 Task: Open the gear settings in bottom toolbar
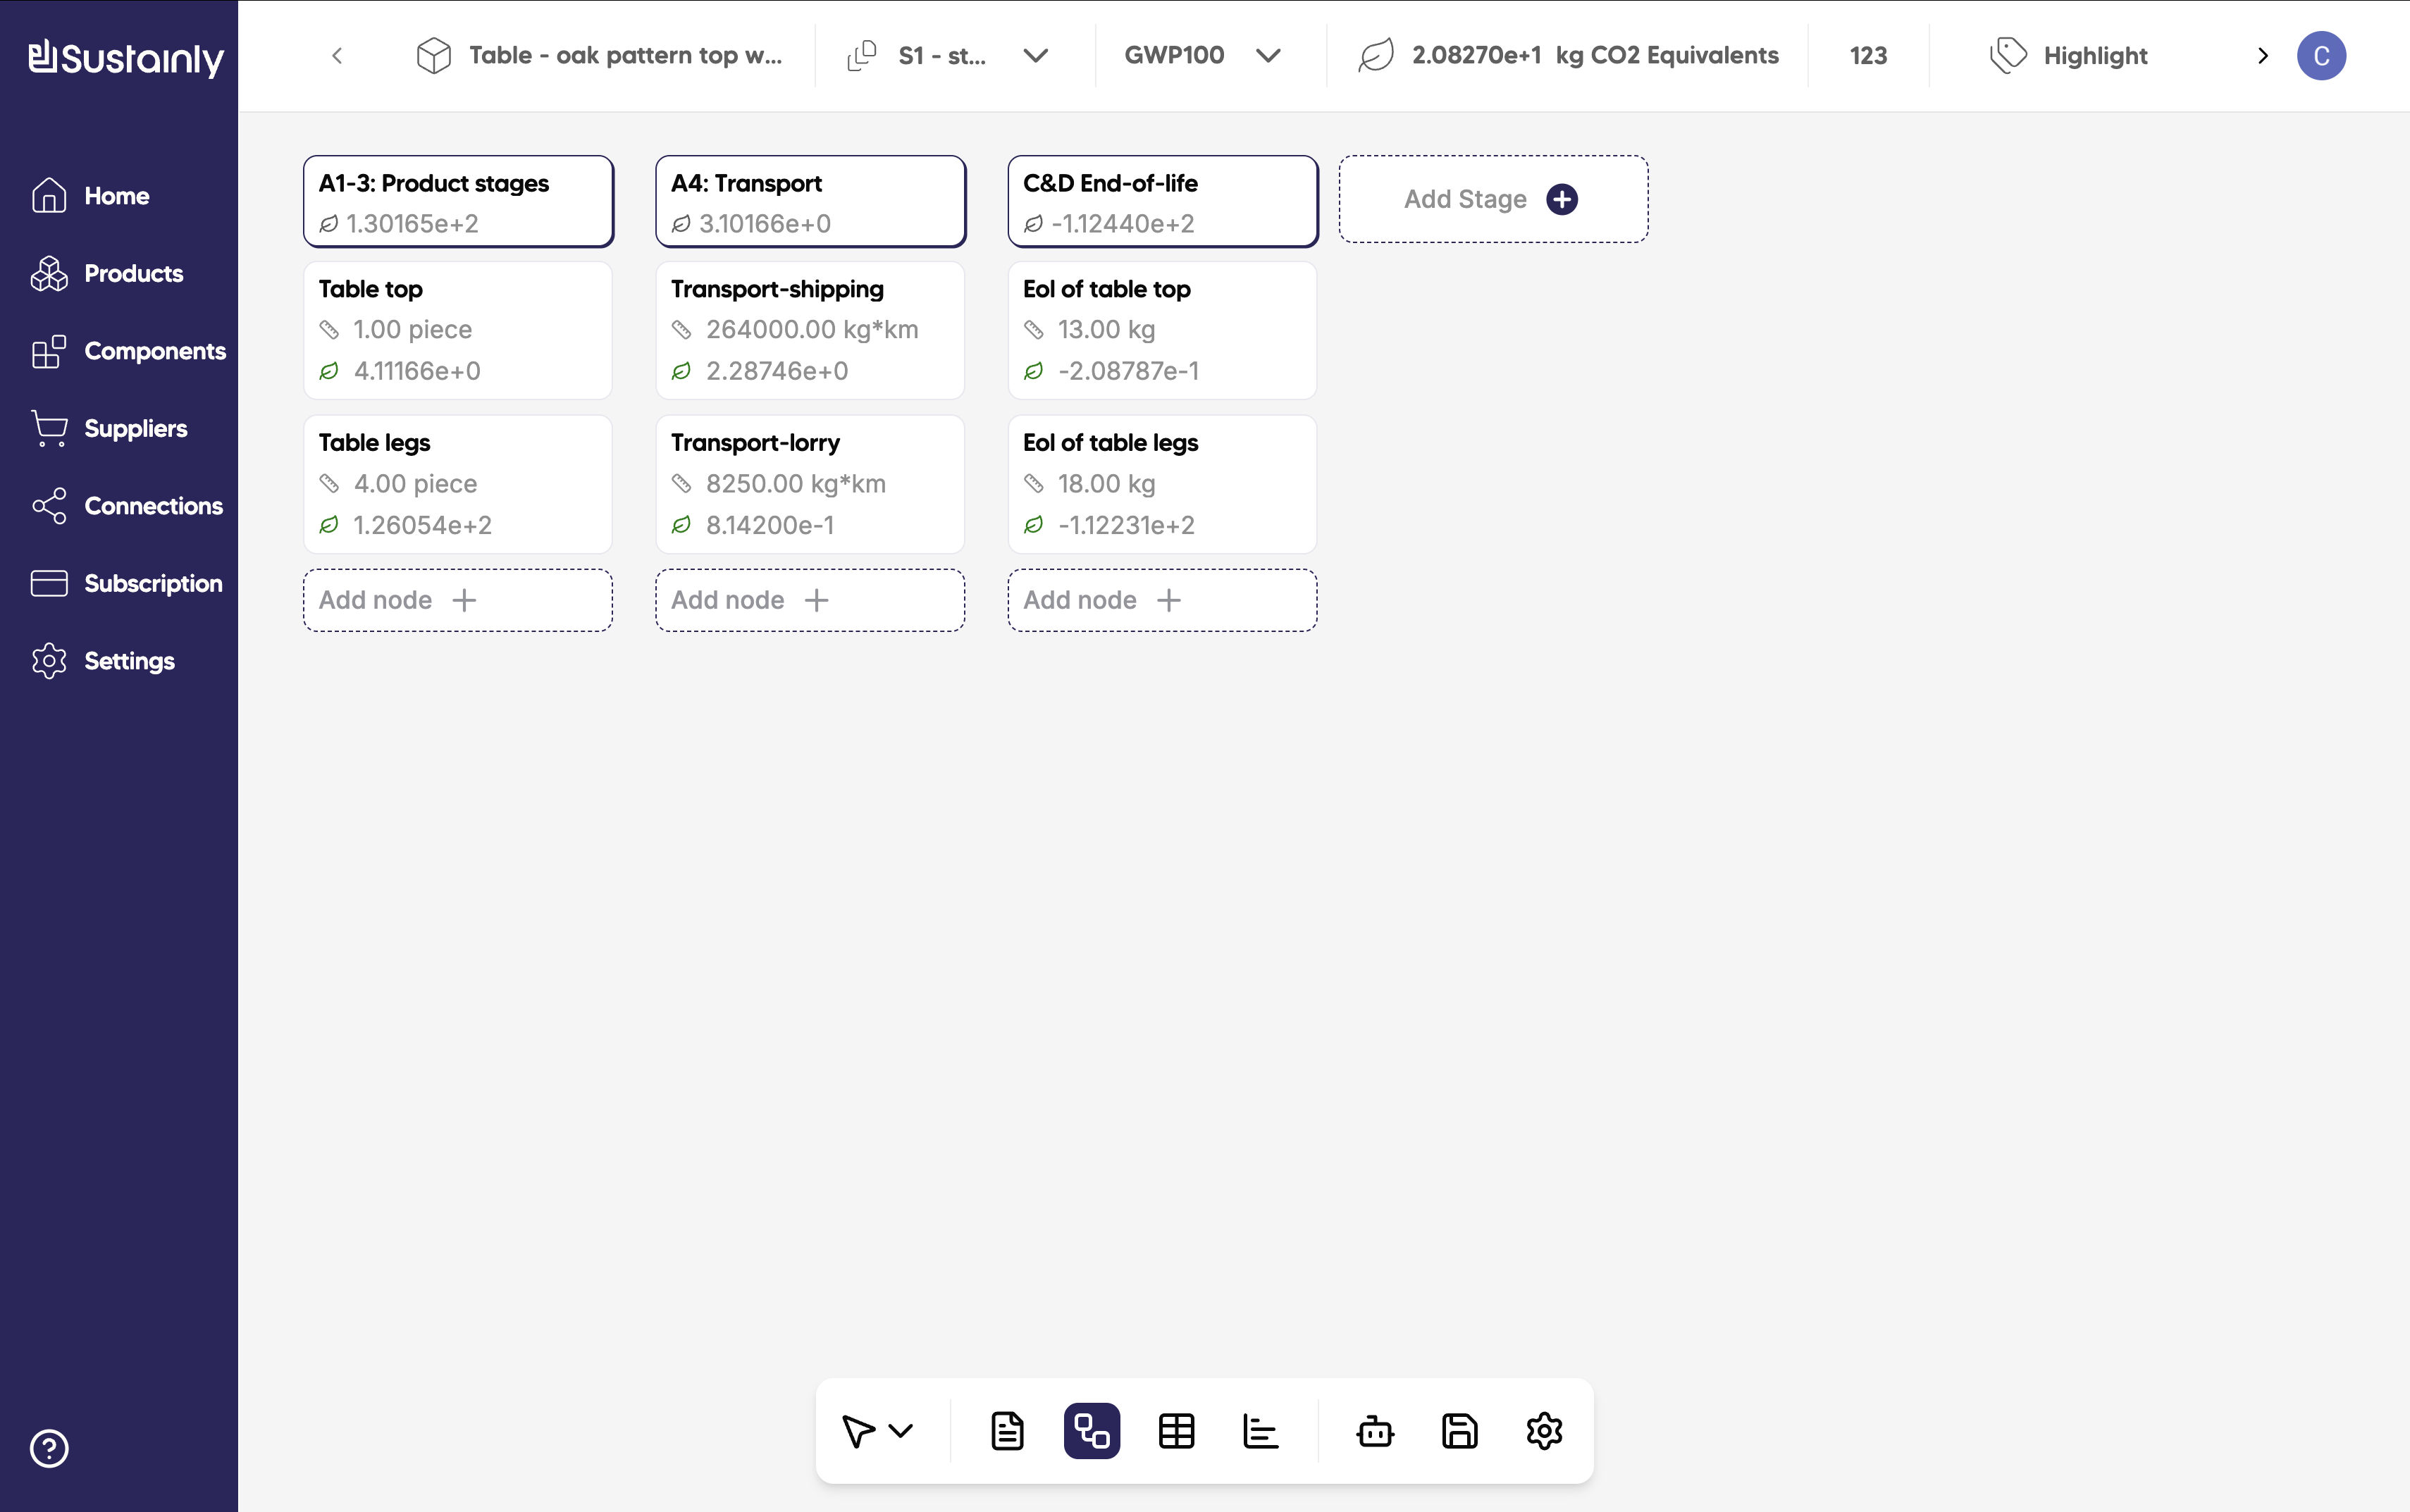[1544, 1431]
